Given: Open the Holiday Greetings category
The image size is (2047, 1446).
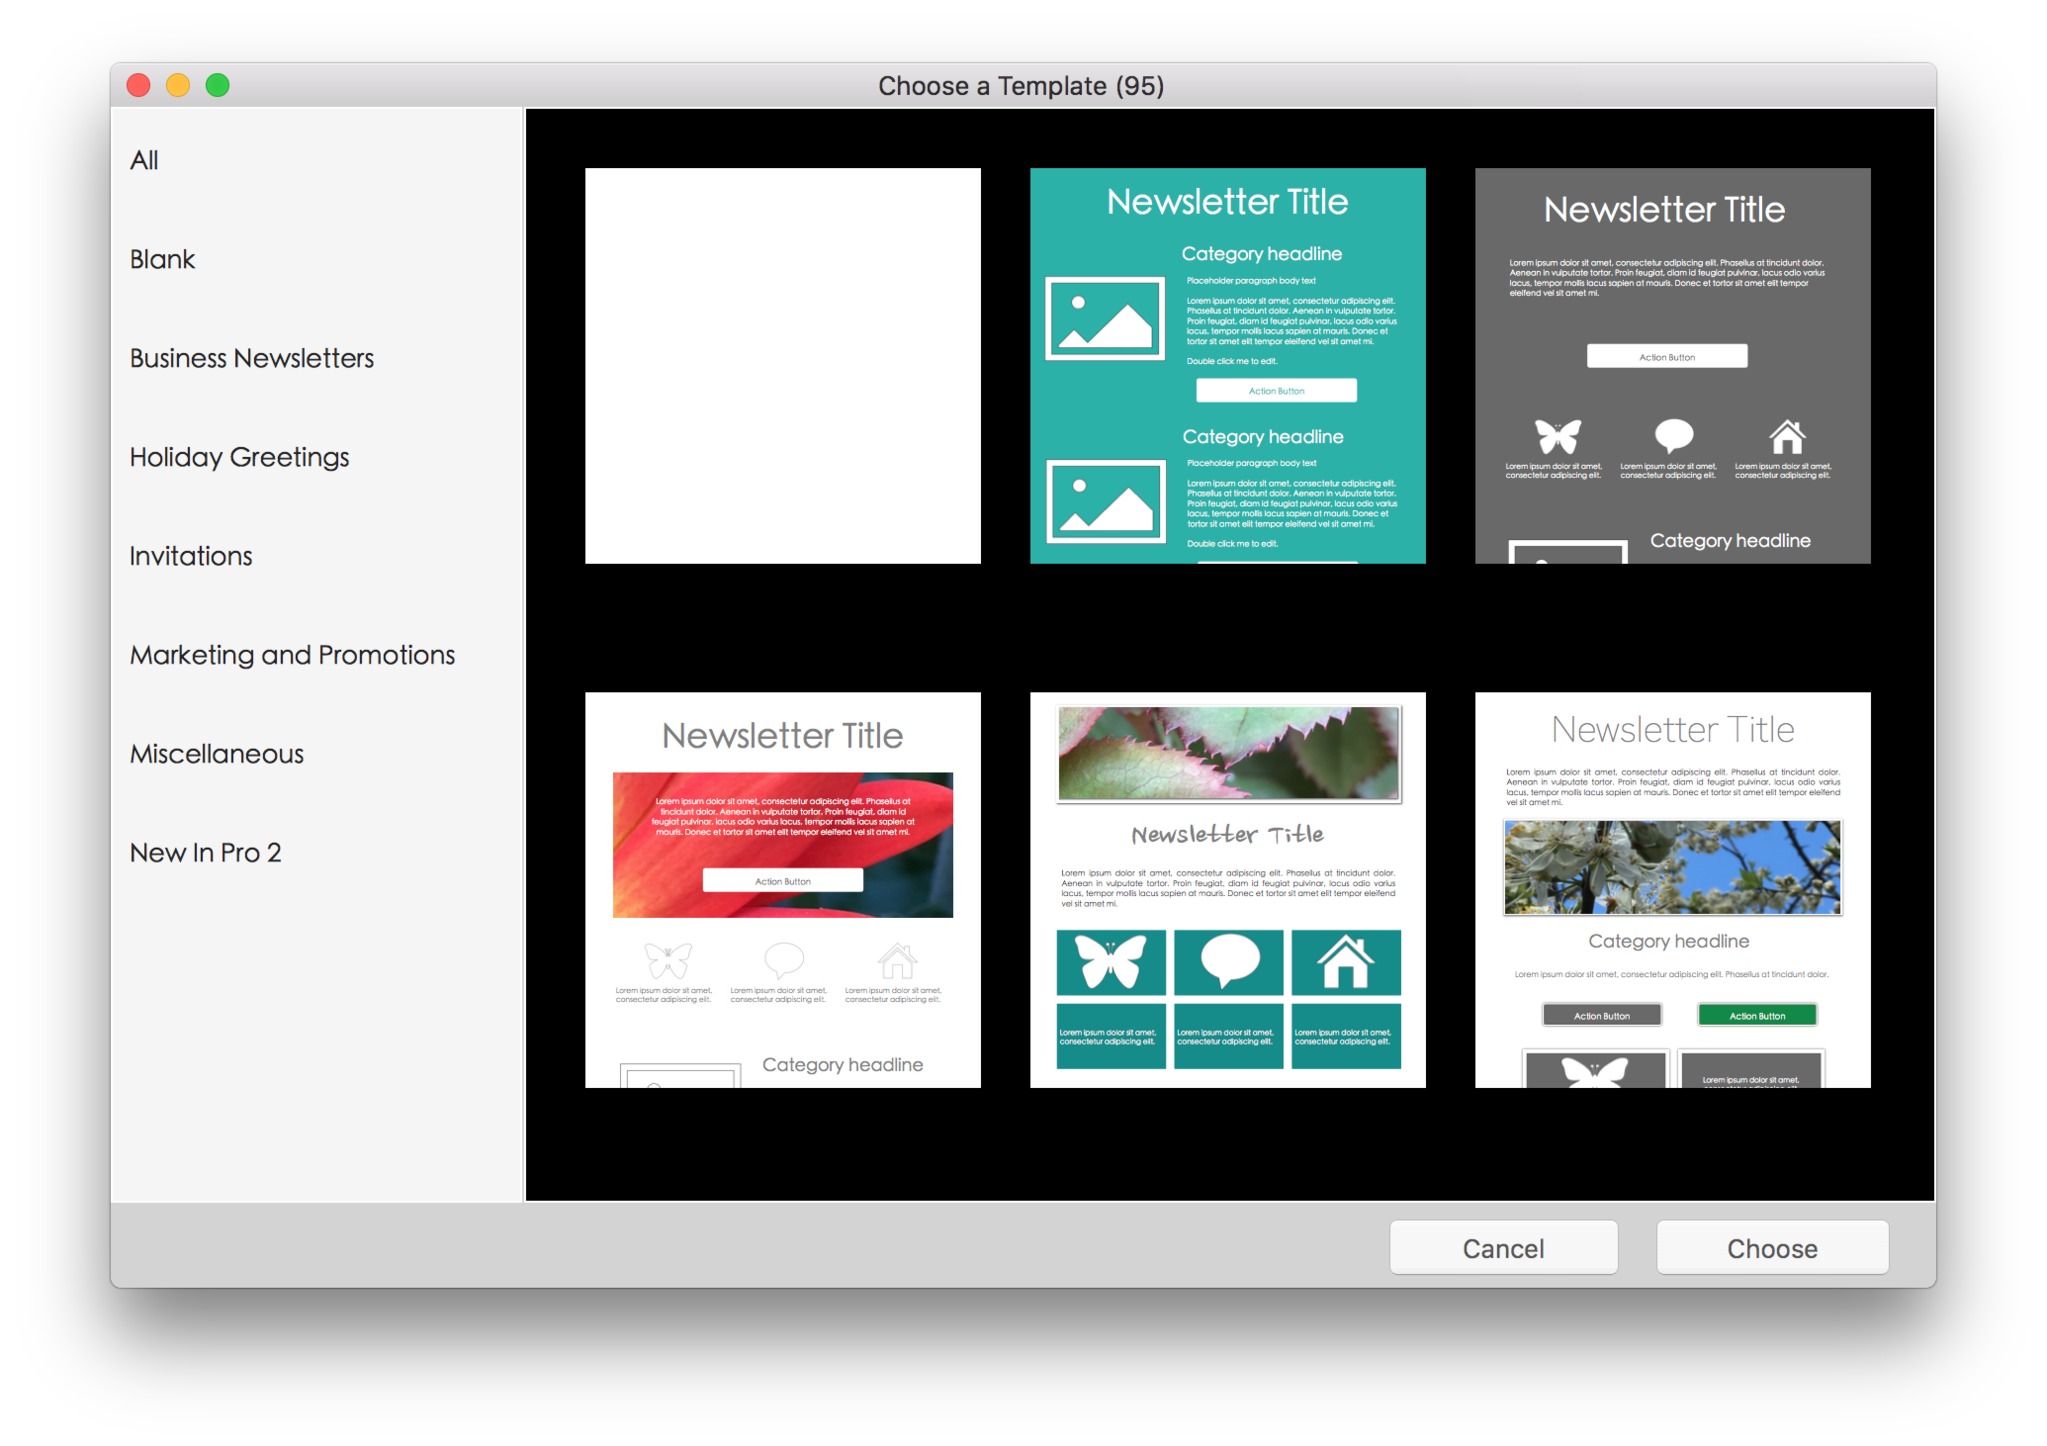Looking at the screenshot, I should (x=239, y=457).
